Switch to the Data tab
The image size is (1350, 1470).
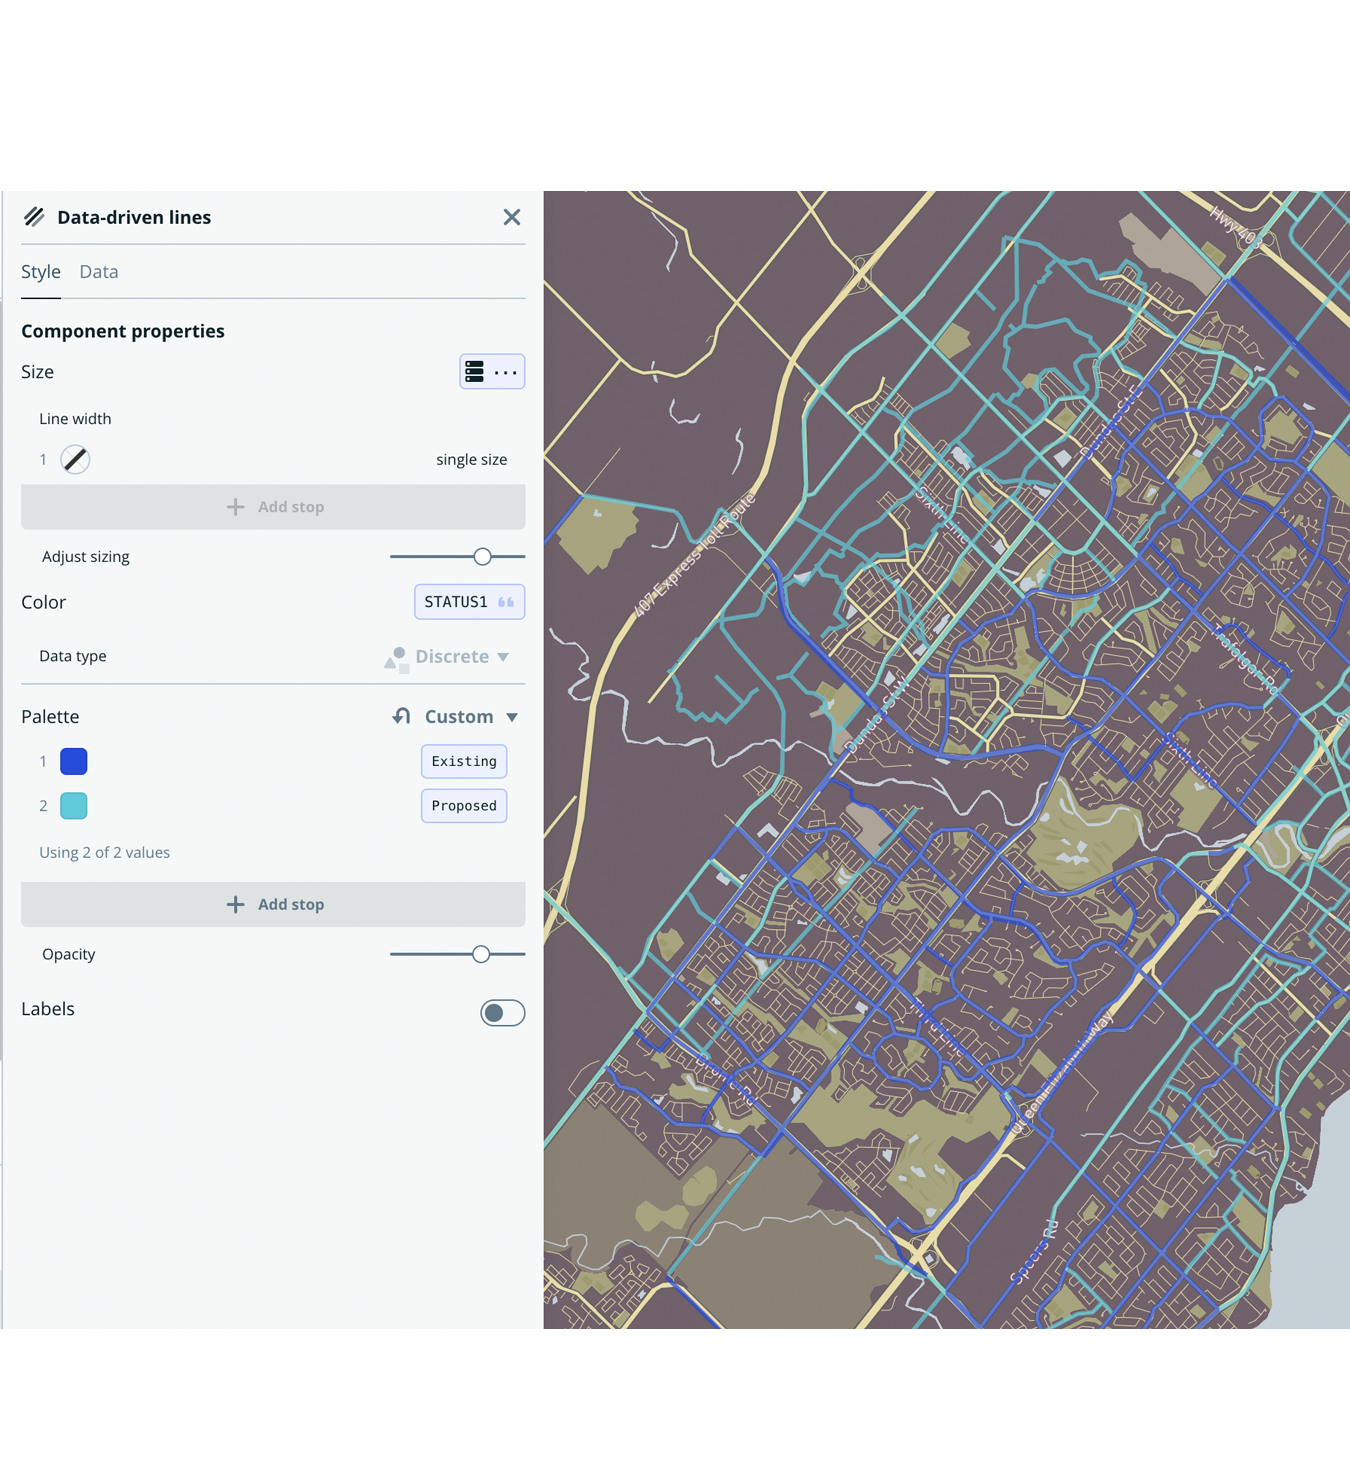(98, 272)
